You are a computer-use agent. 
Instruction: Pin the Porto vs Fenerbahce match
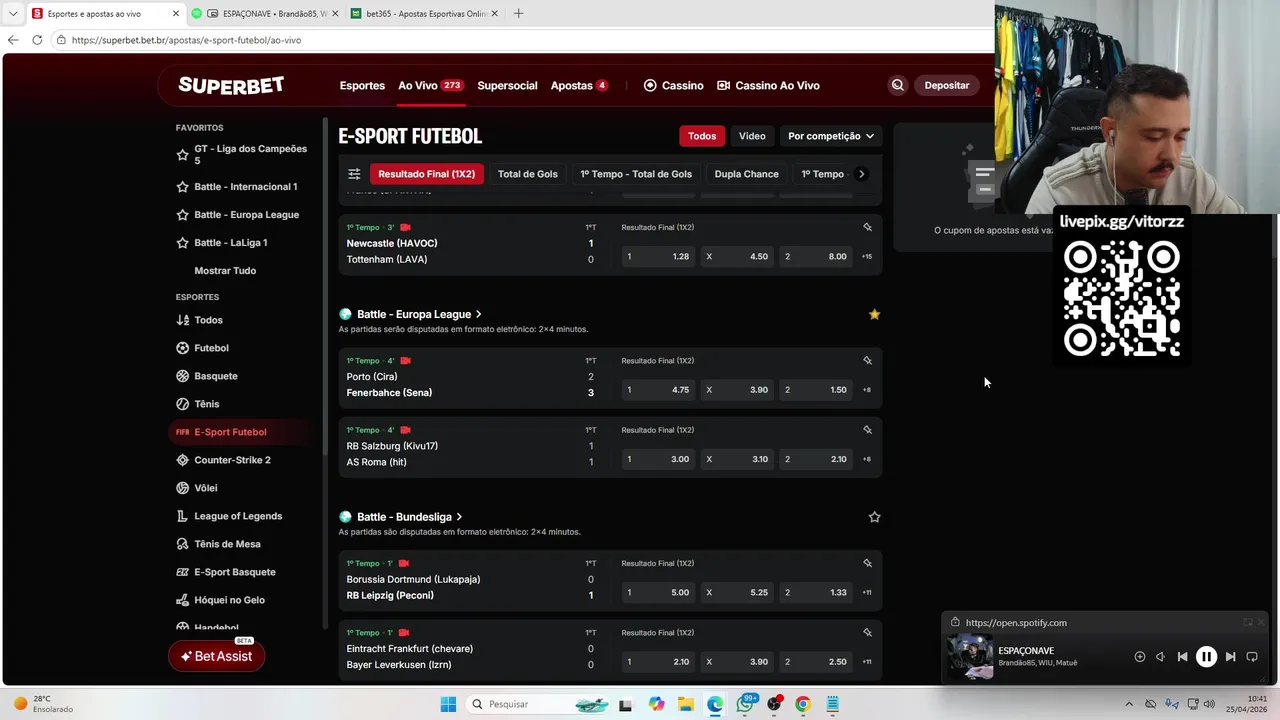(x=867, y=361)
